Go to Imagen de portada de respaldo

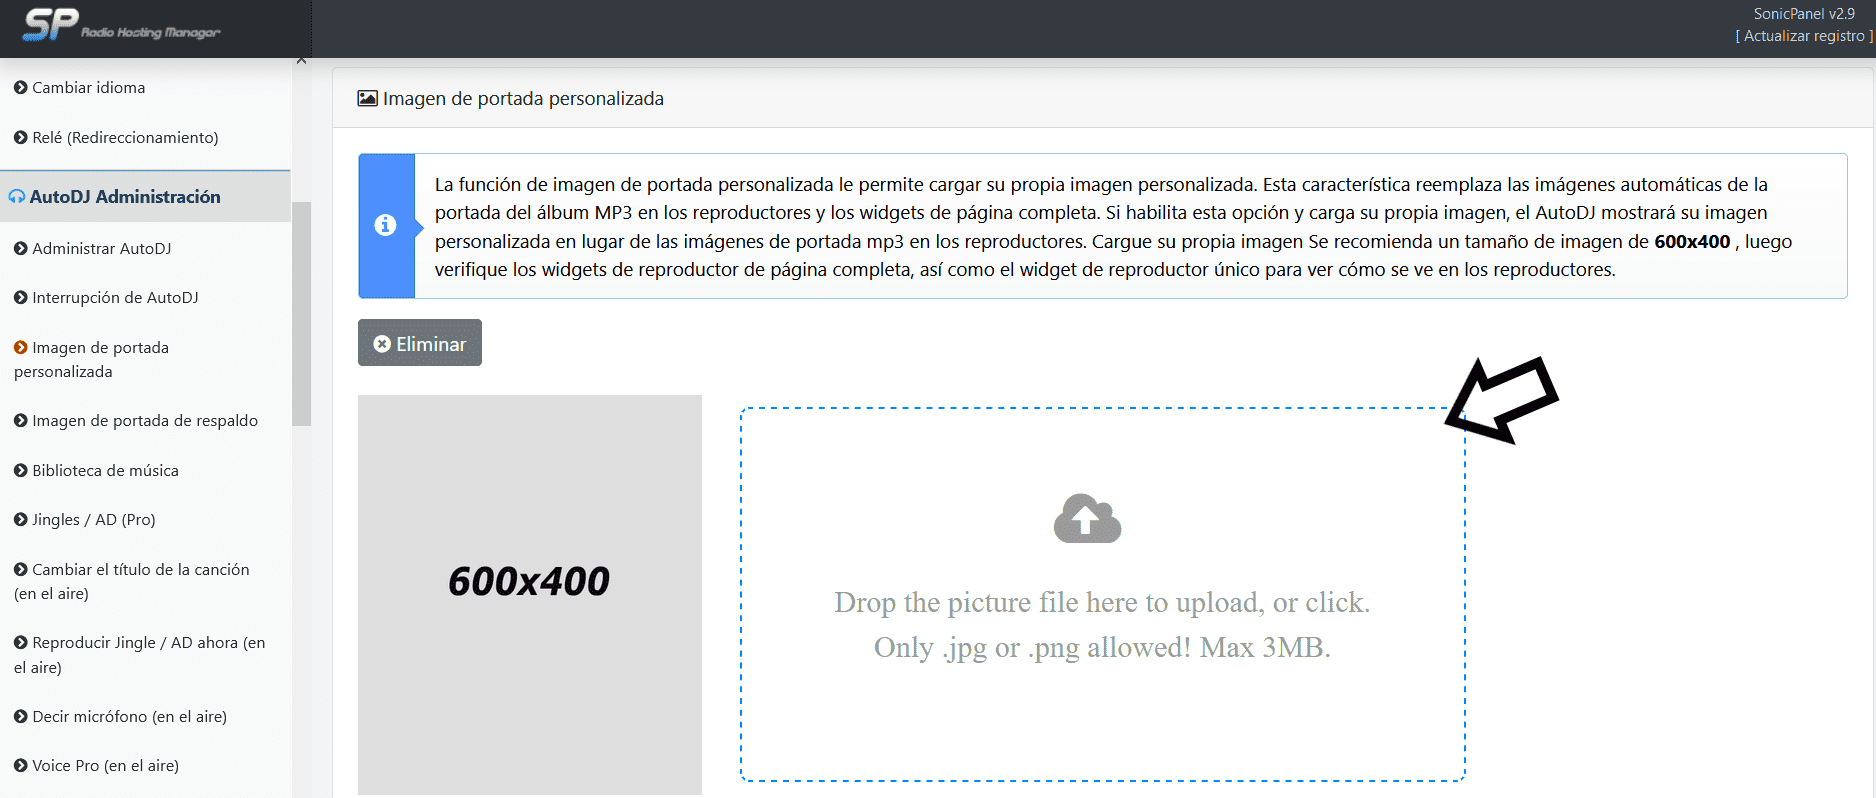coord(144,421)
